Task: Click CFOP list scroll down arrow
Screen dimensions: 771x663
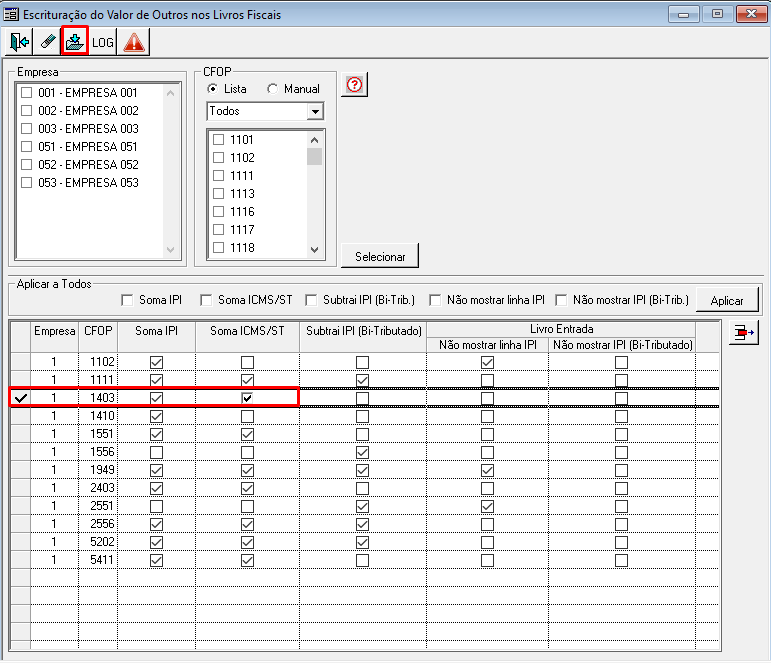Action: [315, 250]
